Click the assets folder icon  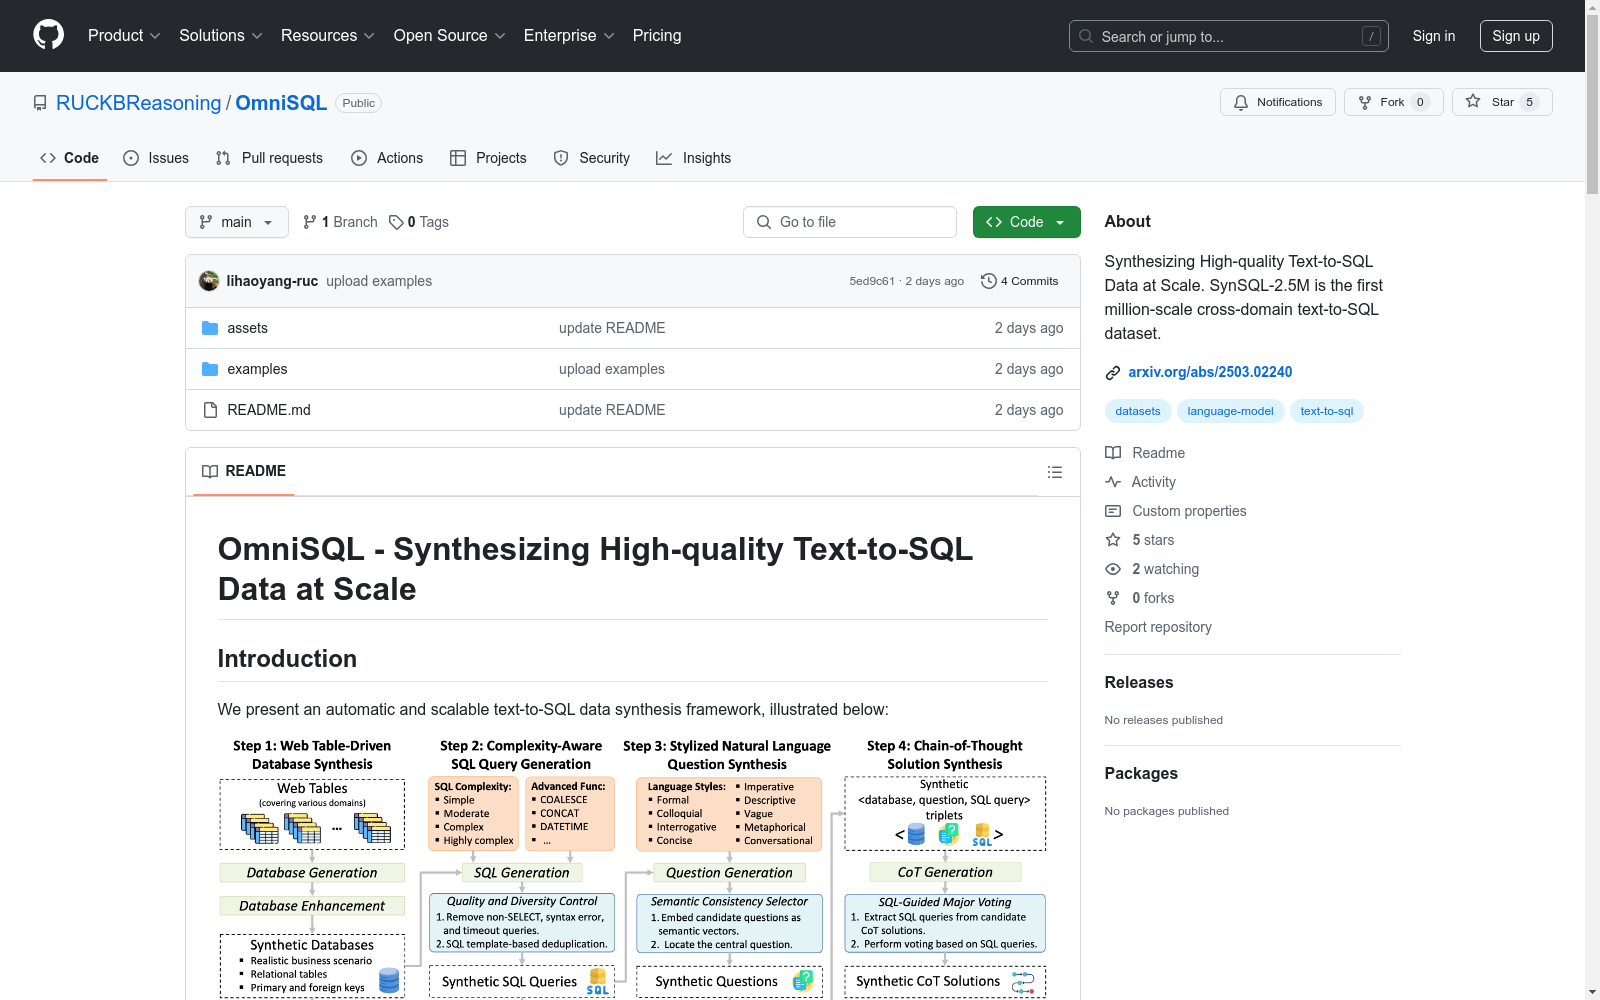coord(210,328)
